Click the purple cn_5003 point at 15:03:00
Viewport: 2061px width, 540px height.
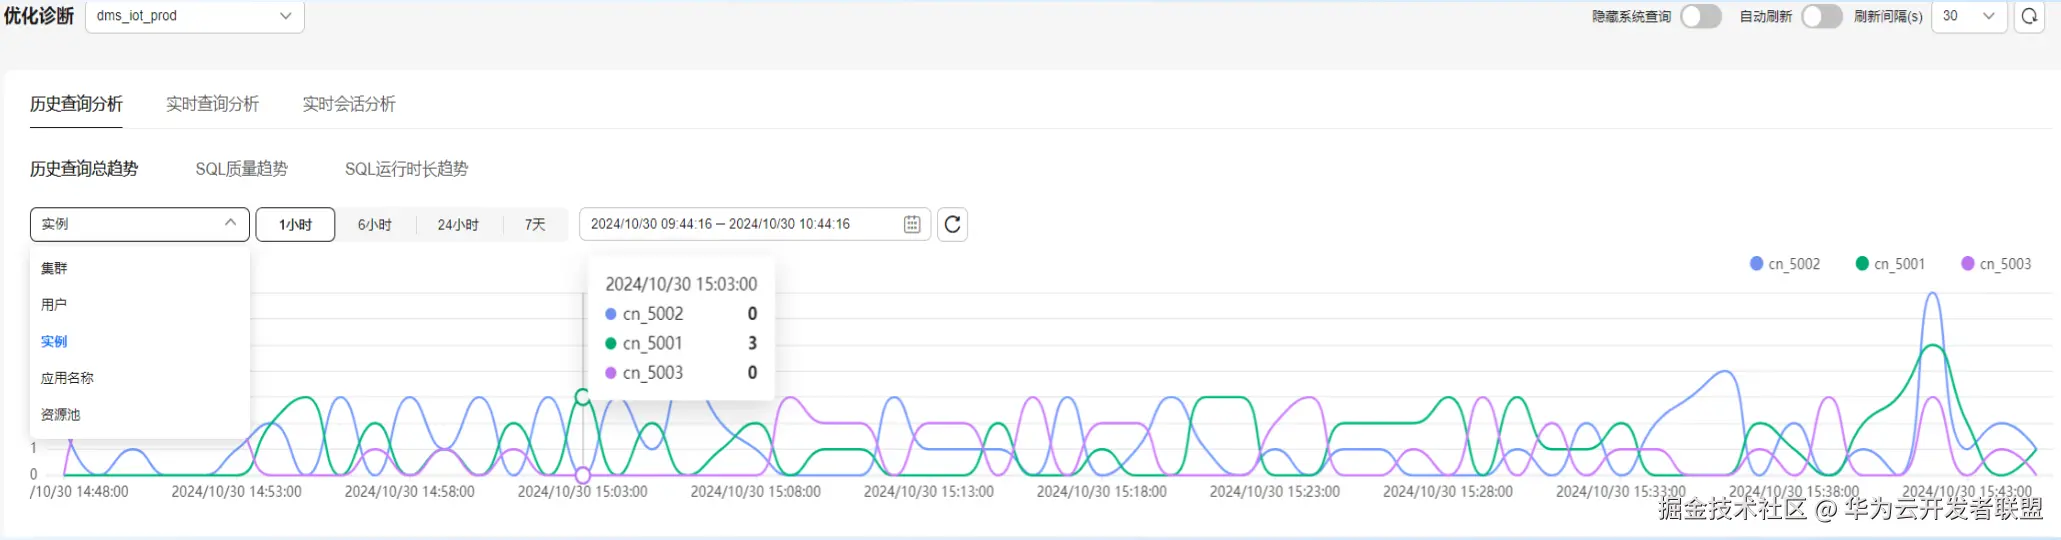[x=583, y=475]
